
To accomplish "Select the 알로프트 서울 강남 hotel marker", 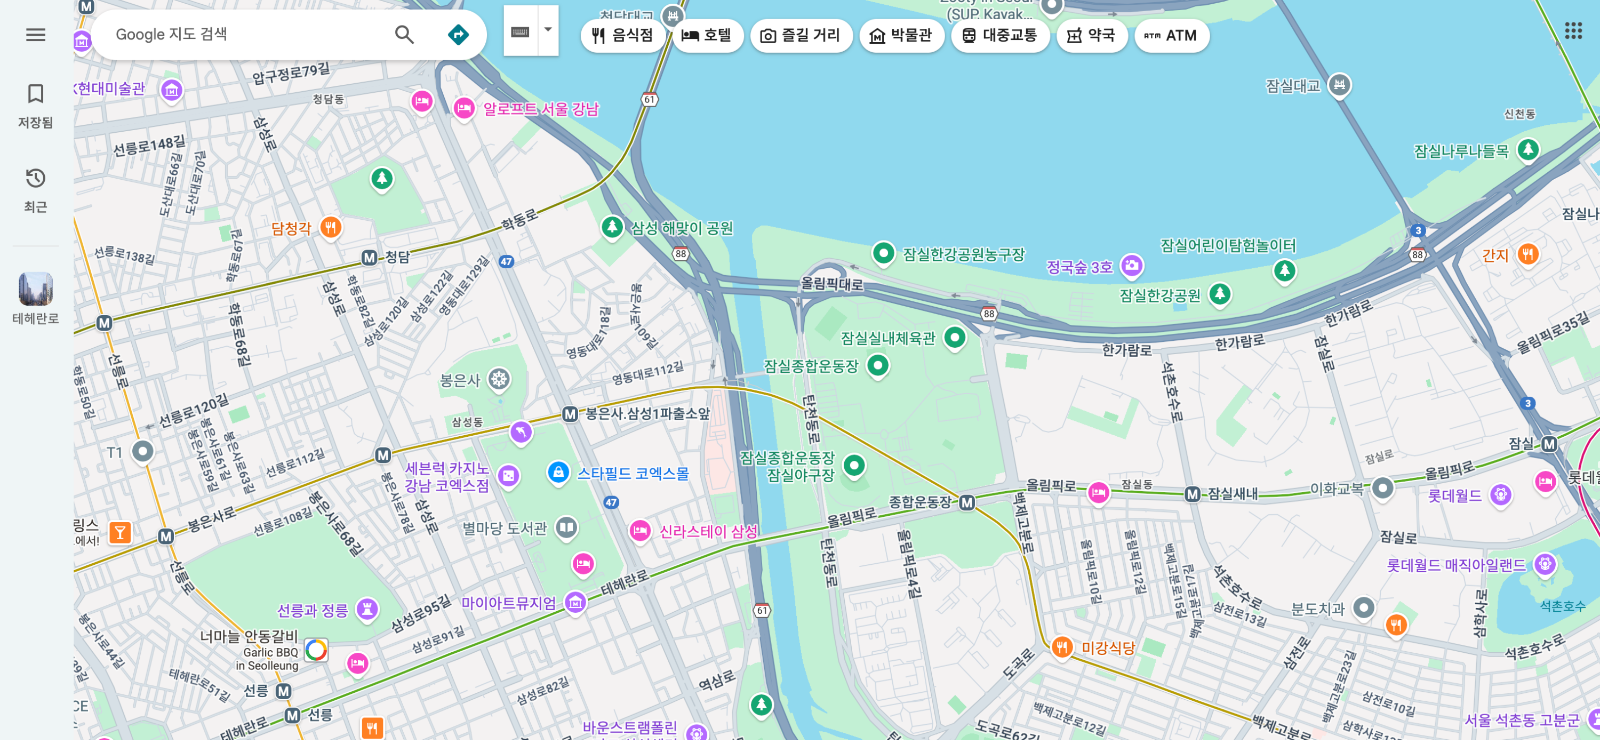I will point(464,108).
